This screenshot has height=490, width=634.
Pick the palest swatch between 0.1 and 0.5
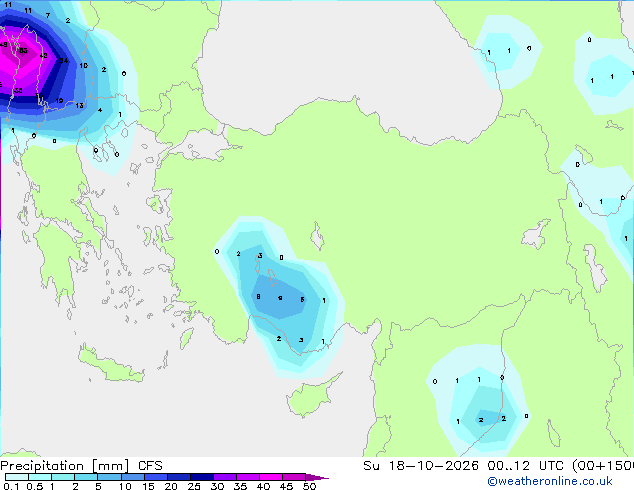(17, 477)
